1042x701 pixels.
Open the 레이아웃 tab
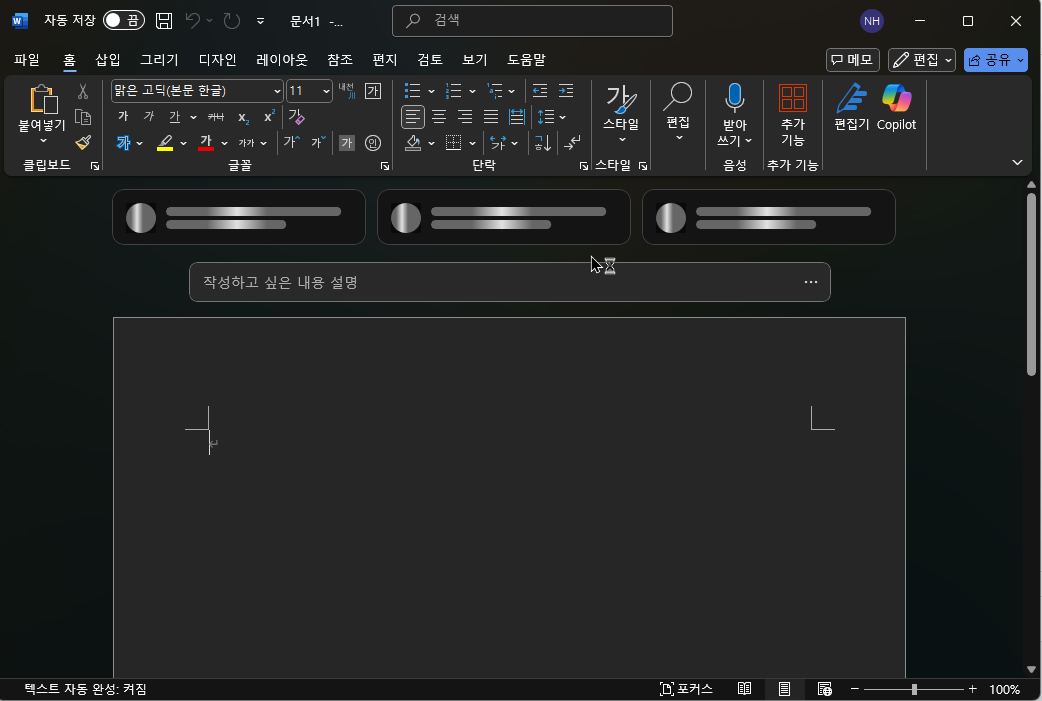[282, 60]
